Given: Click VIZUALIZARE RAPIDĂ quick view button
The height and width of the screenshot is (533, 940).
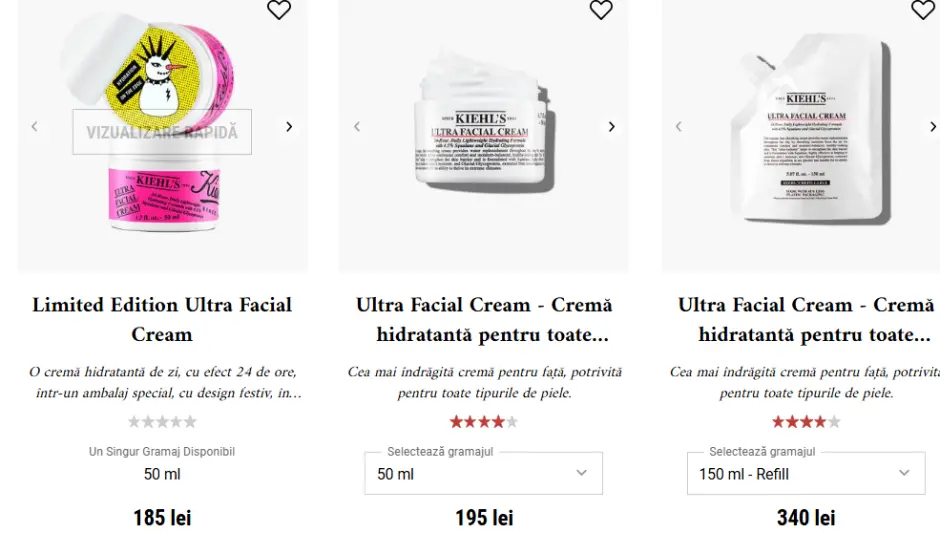Looking at the screenshot, I should (x=162, y=132).
